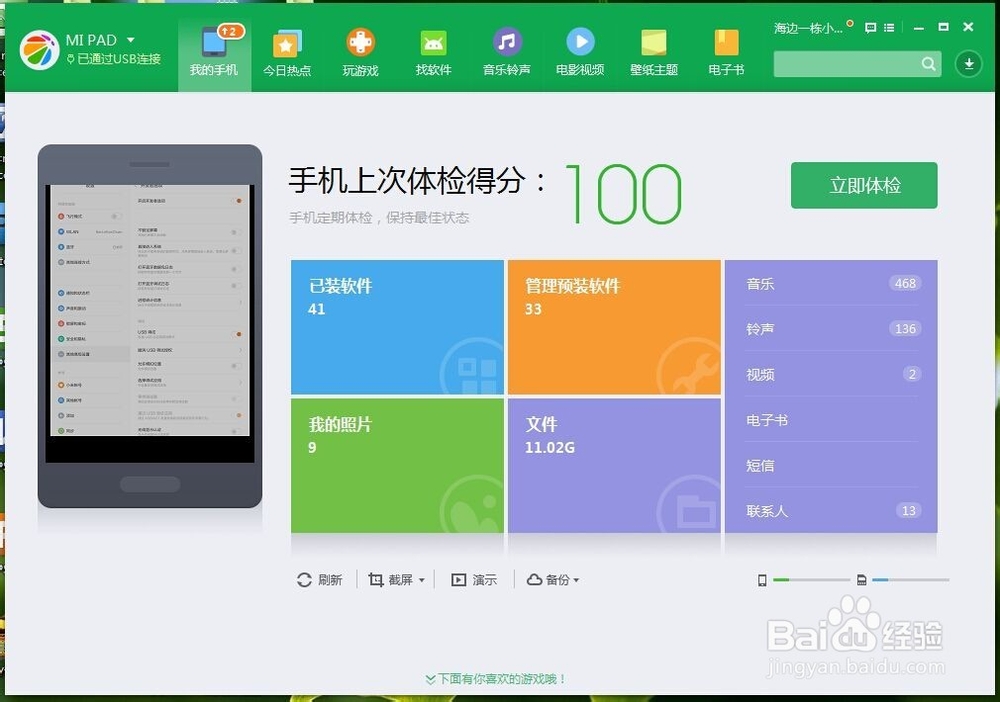1000x702 pixels.
Task: Click account name 海边一栋小...
Action: [x=809, y=28]
